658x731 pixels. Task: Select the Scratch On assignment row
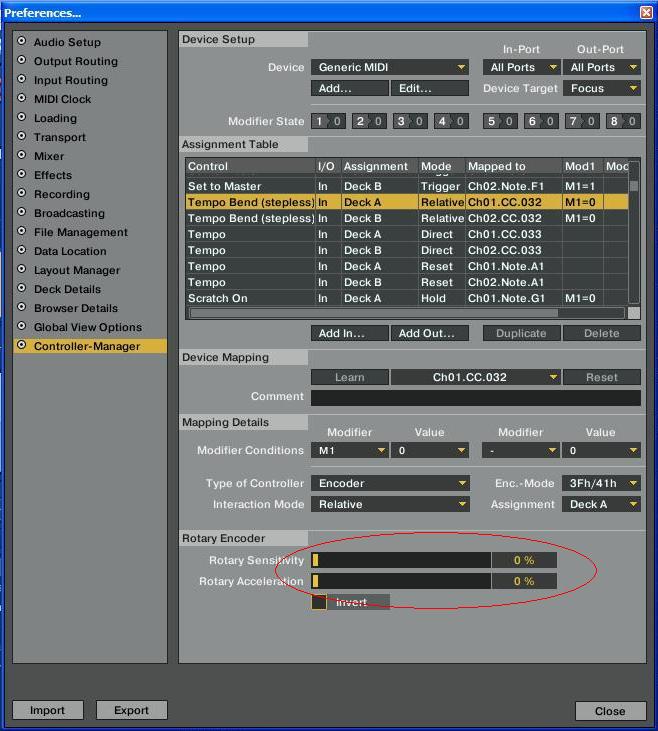coord(407,298)
